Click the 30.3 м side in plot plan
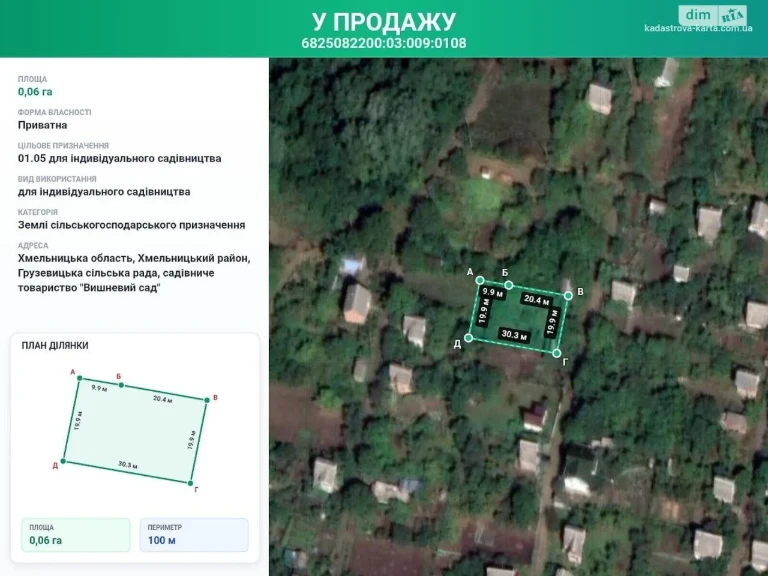 [x=127, y=464]
